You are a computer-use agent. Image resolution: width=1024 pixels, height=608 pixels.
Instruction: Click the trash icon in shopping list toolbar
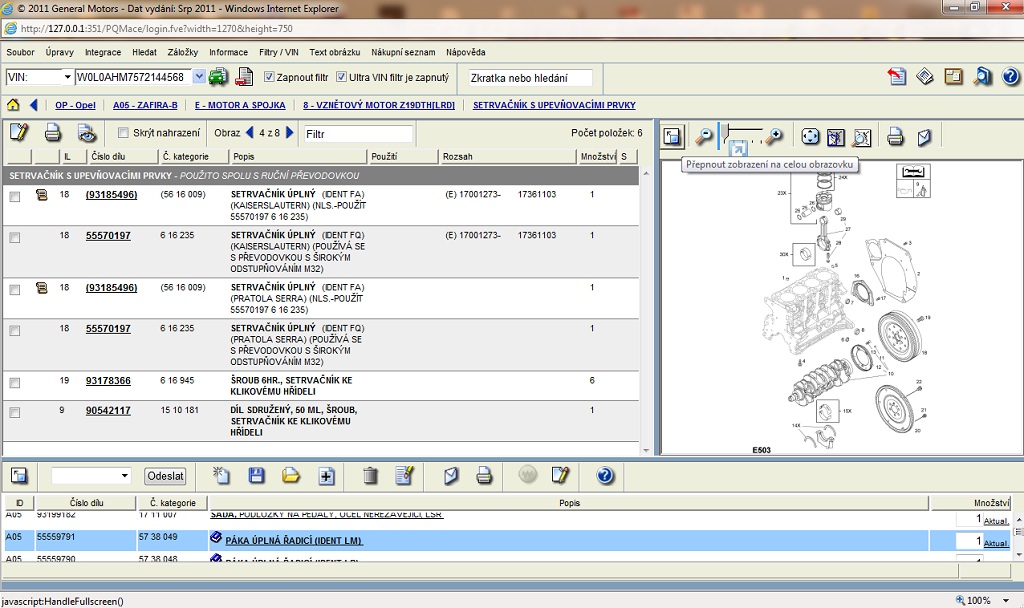(370, 476)
